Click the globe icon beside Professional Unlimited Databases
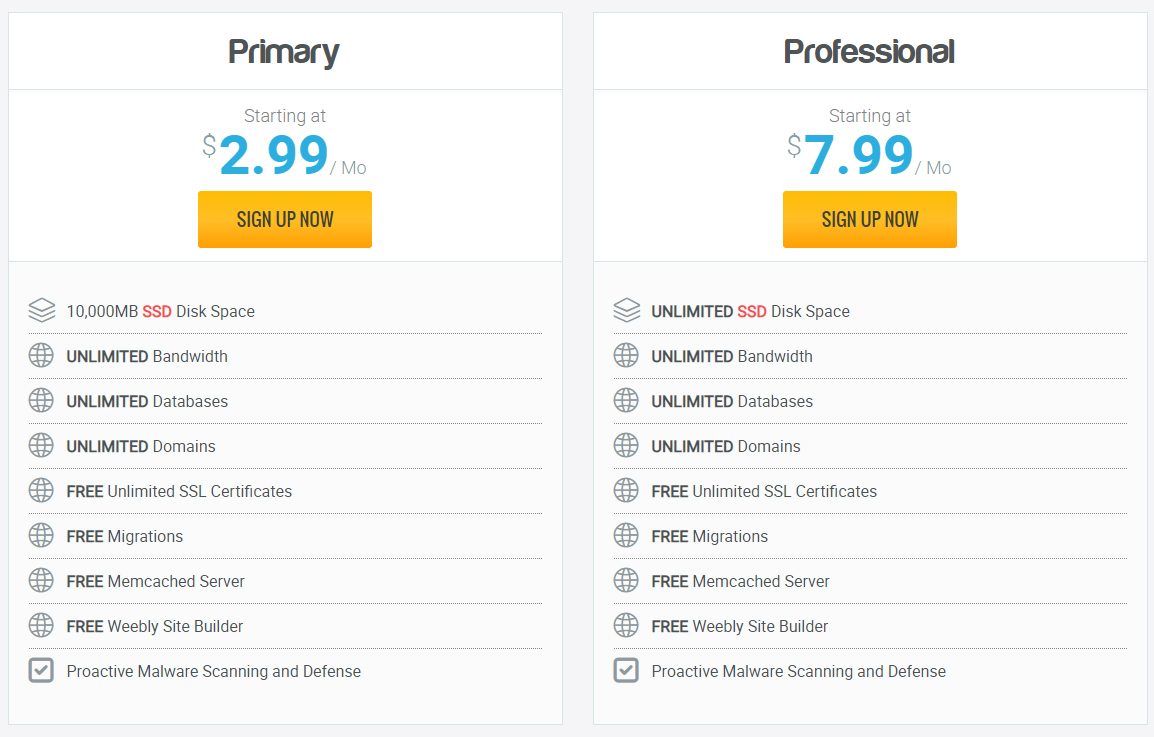The height and width of the screenshot is (737, 1154). (x=626, y=401)
